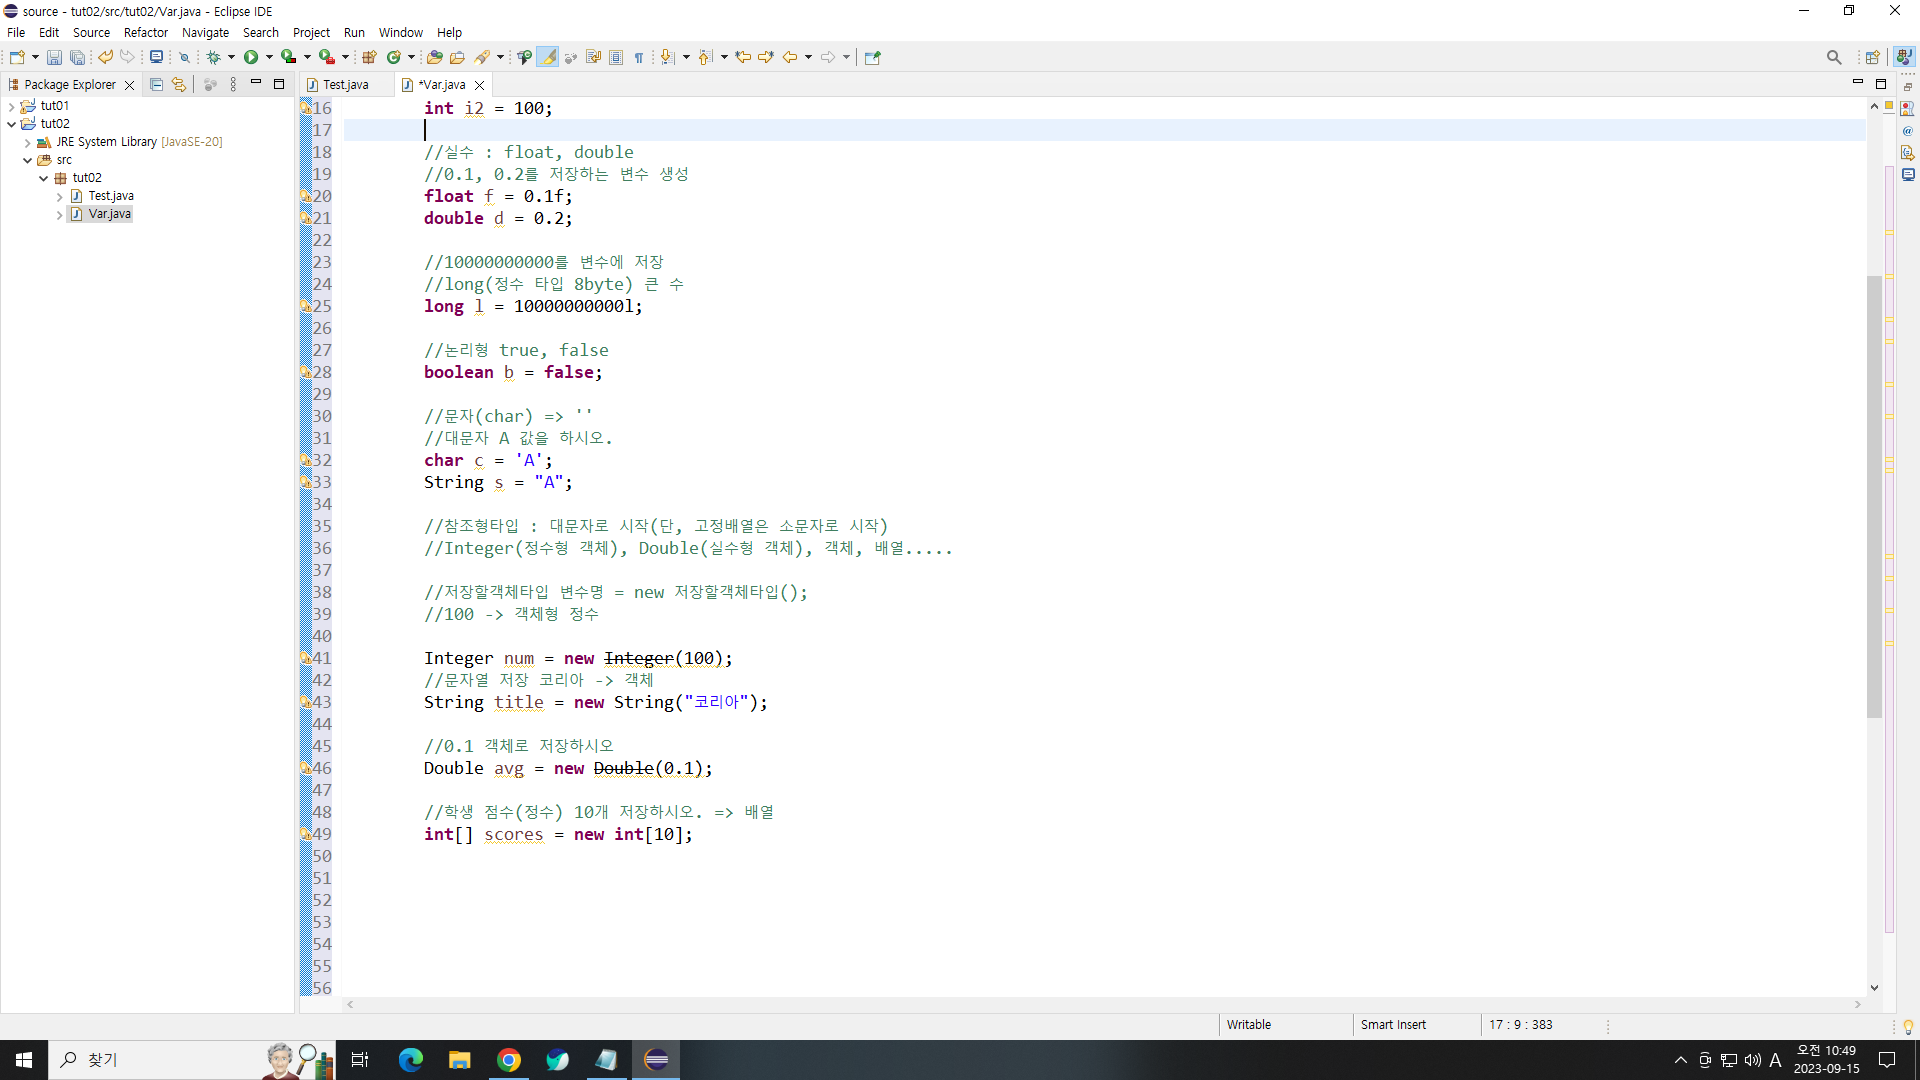Open the Run button dropdown arrow
This screenshot has height=1080, width=1920.
pyautogui.click(x=269, y=58)
